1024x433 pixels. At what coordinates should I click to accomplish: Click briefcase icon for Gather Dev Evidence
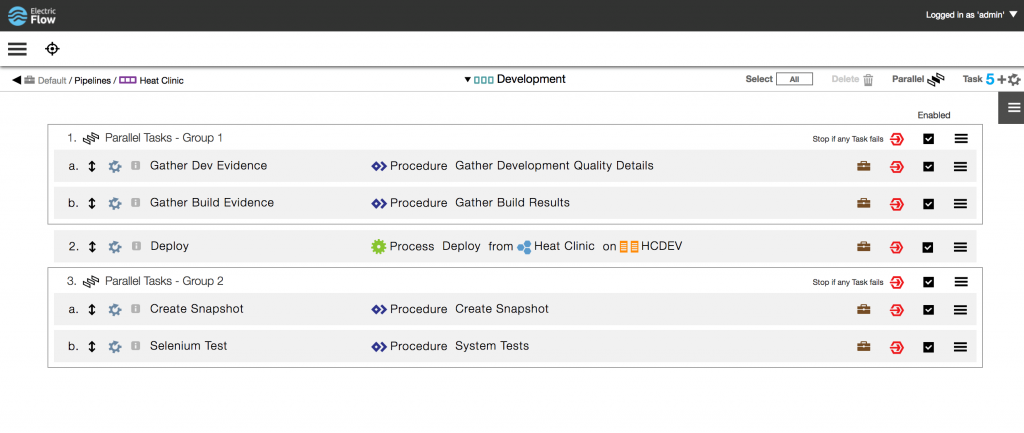tap(863, 167)
